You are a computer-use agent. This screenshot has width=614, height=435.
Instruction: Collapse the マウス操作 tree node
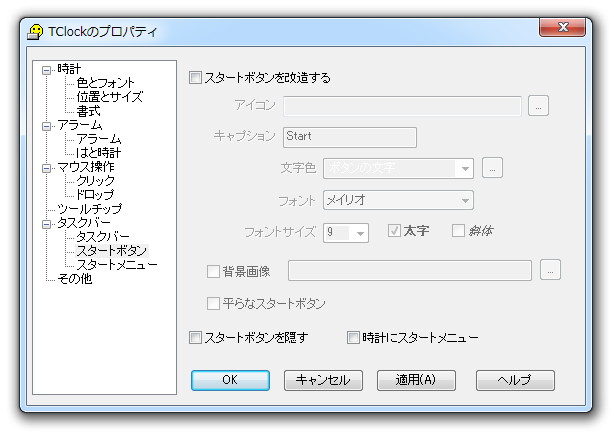tap(47, 168)
